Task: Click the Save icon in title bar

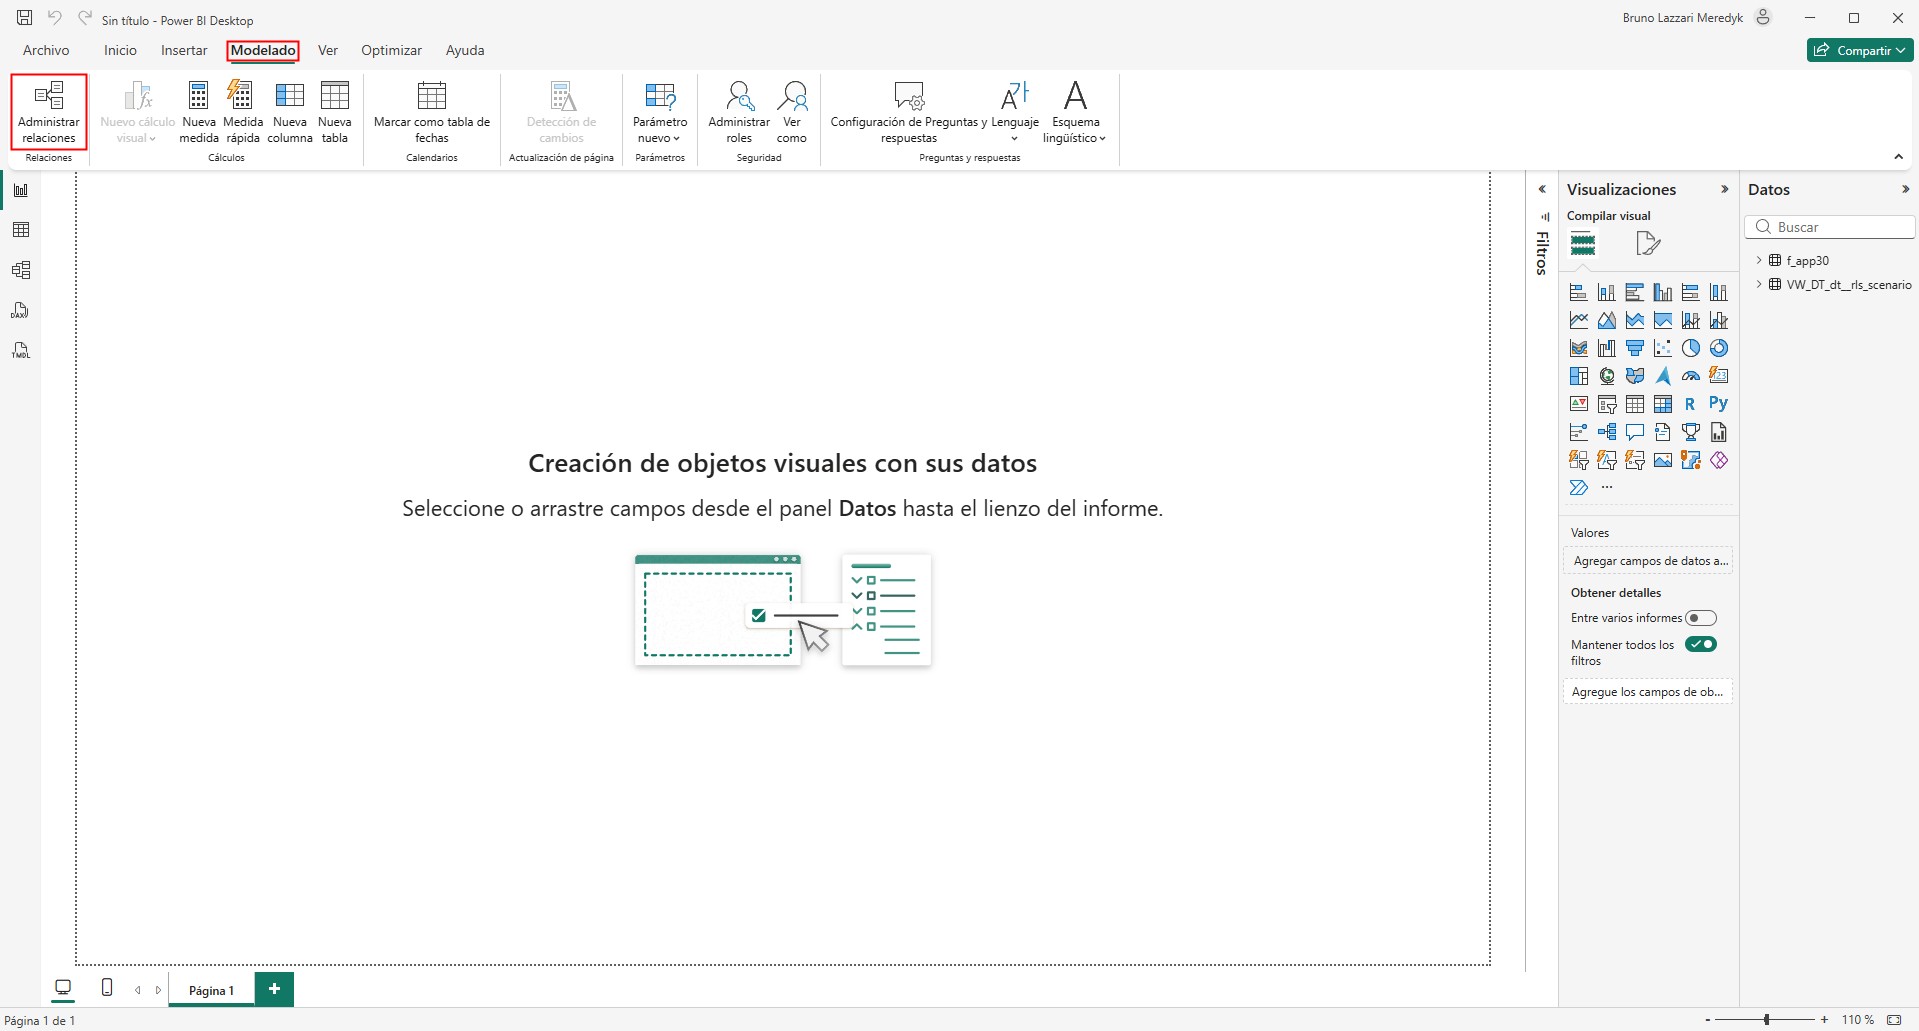Action: tap(25, 18)
